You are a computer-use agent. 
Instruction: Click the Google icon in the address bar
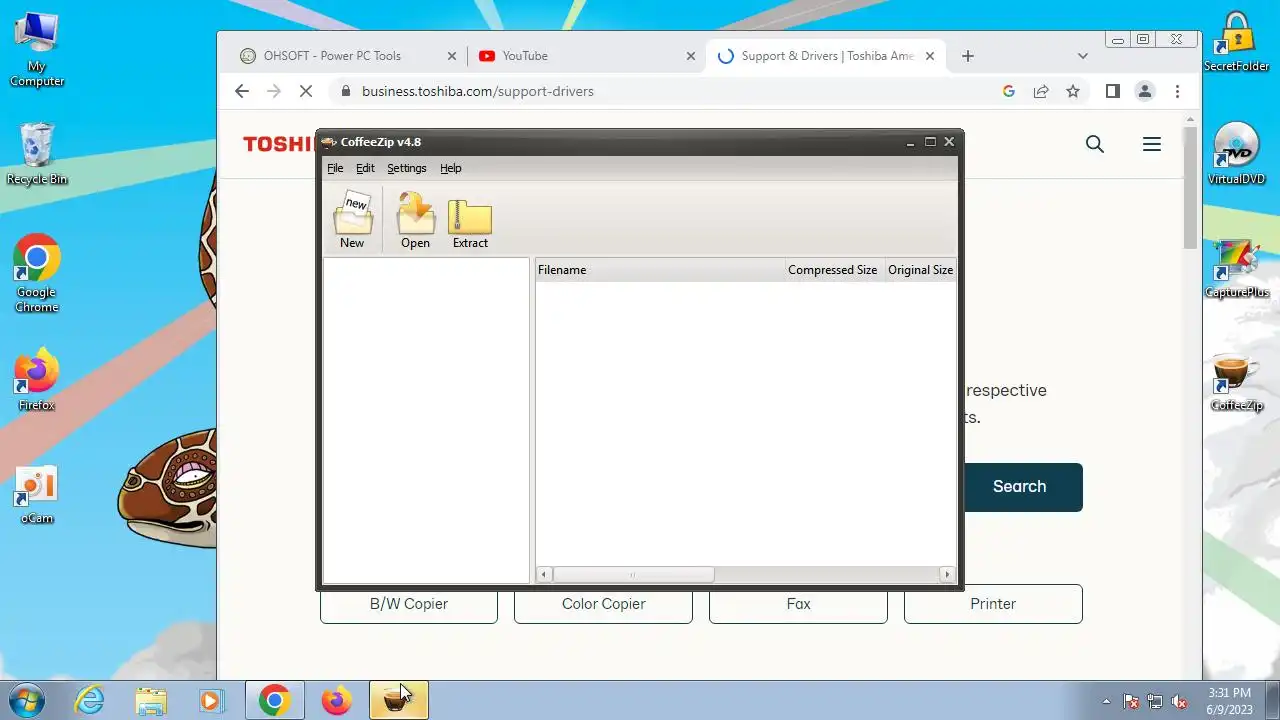click(1008, 91)
